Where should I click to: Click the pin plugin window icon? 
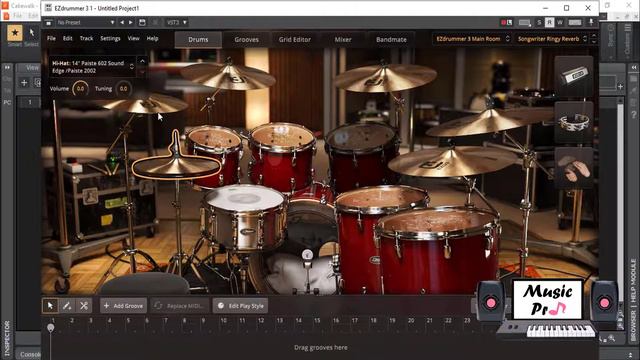[591, 22]
